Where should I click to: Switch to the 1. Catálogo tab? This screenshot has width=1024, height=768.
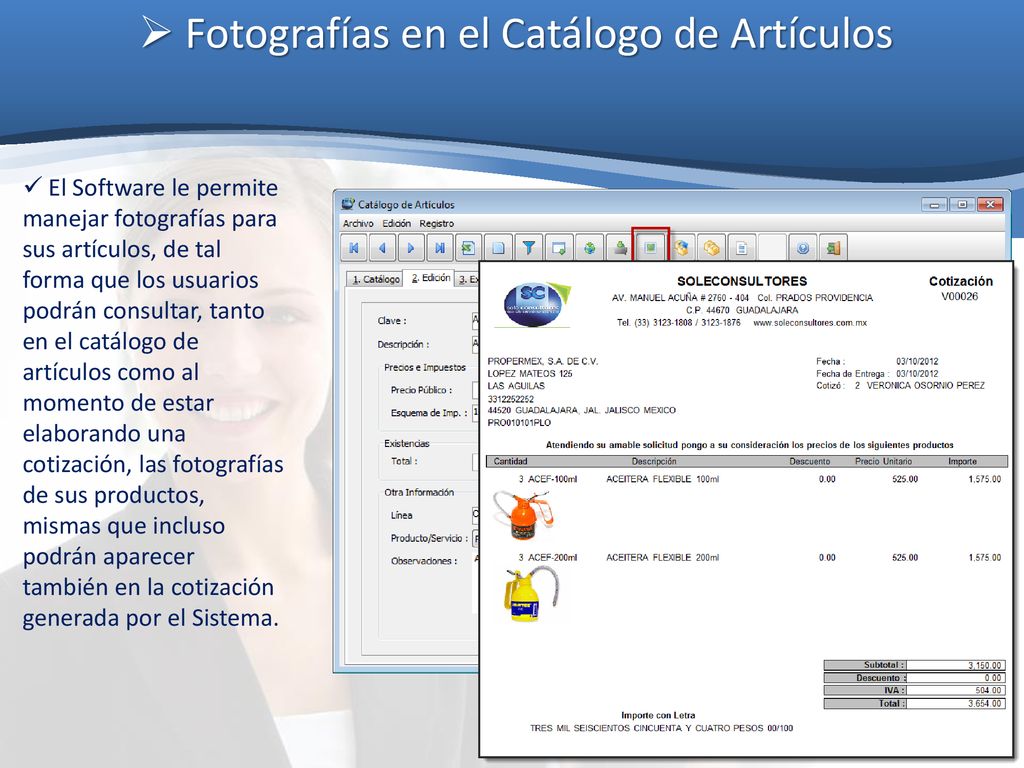click(375, 279)
